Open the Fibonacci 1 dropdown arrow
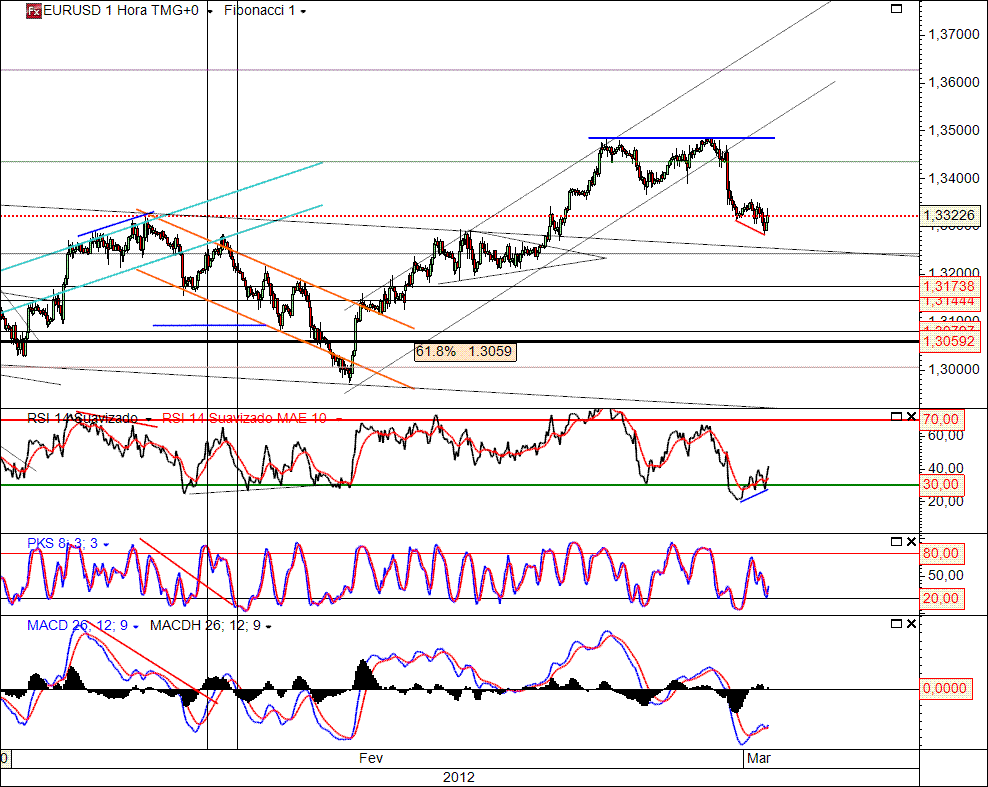The height and width of the screenshot is (787, 988). [x=303, y=12]
